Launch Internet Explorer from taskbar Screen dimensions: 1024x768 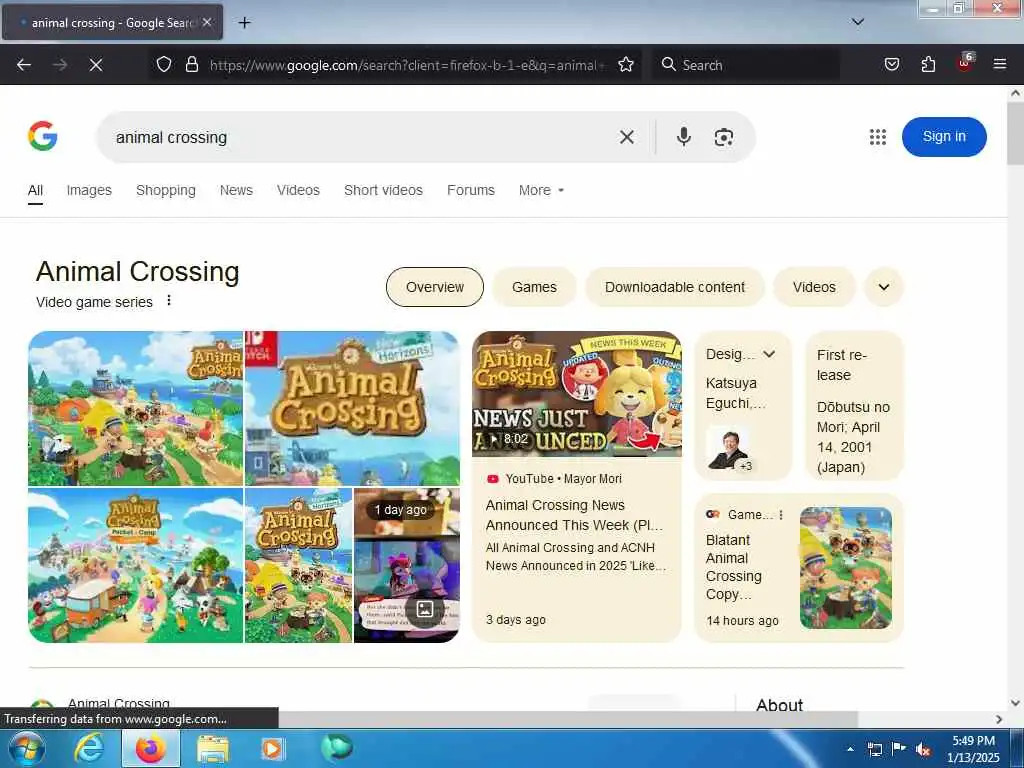tap(88, 749)
